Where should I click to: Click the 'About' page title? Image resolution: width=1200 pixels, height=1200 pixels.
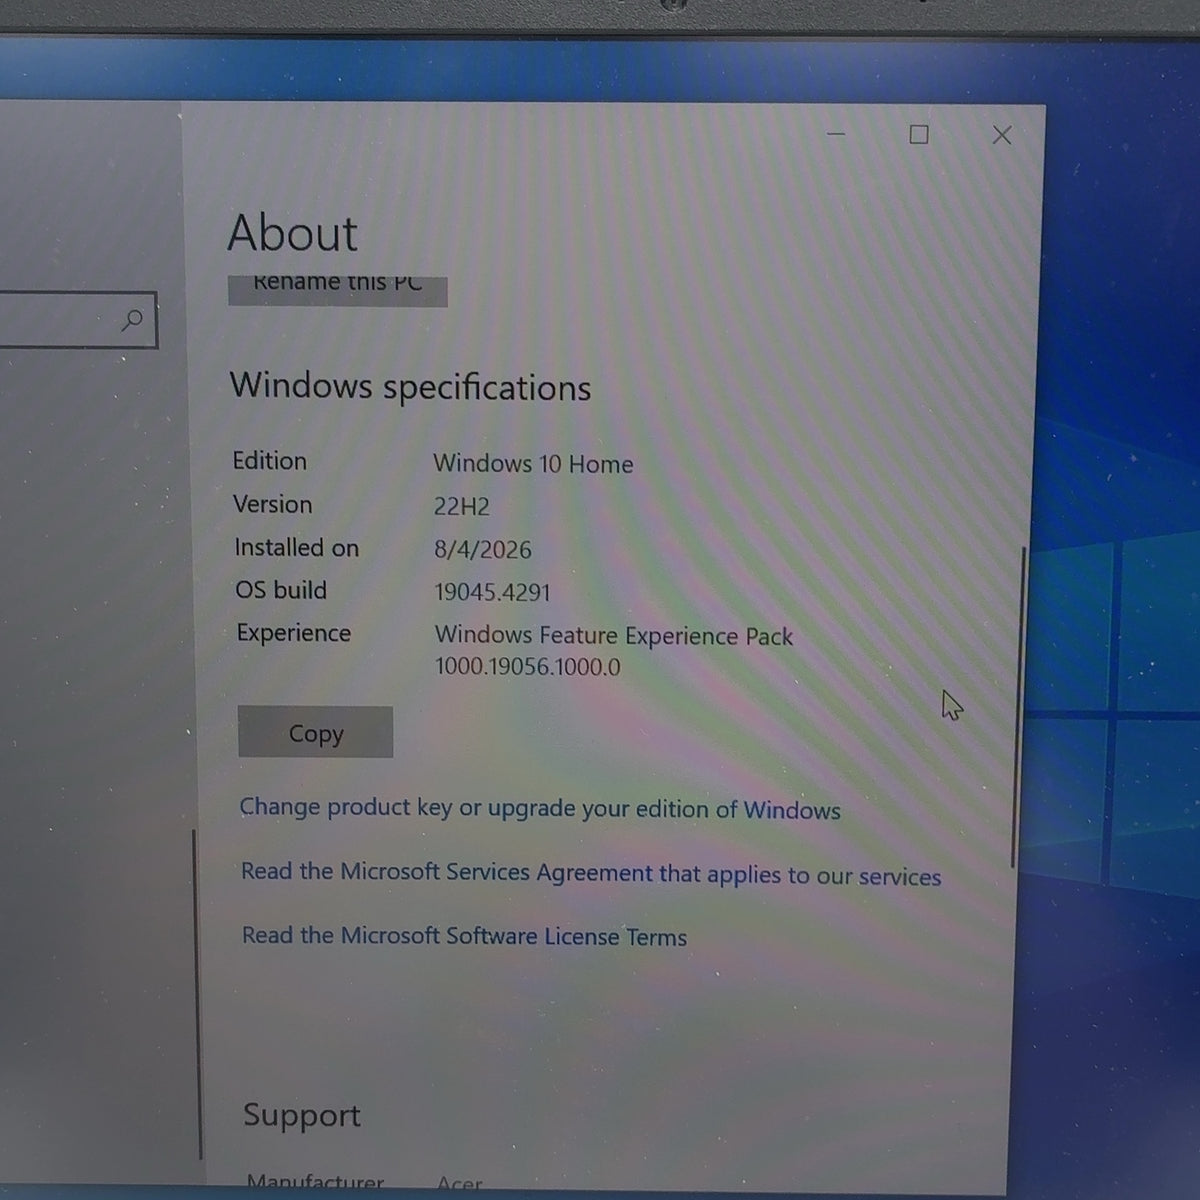[x=292, y=233]
